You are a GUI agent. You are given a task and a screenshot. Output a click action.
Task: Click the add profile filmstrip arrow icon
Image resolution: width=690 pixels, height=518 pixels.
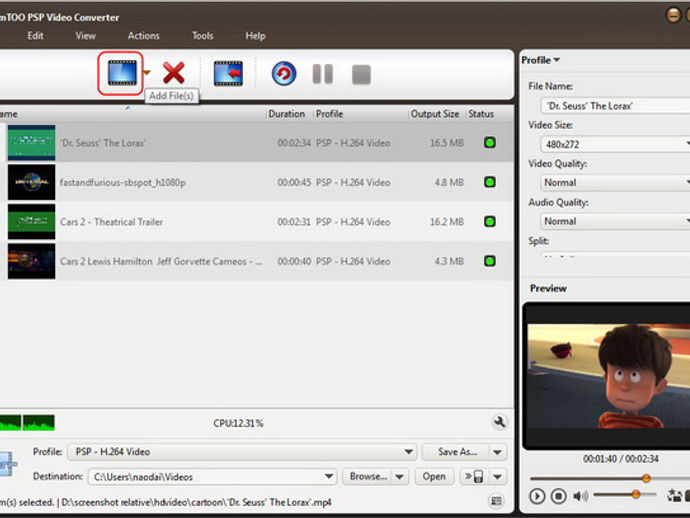[x=228, y=73]
